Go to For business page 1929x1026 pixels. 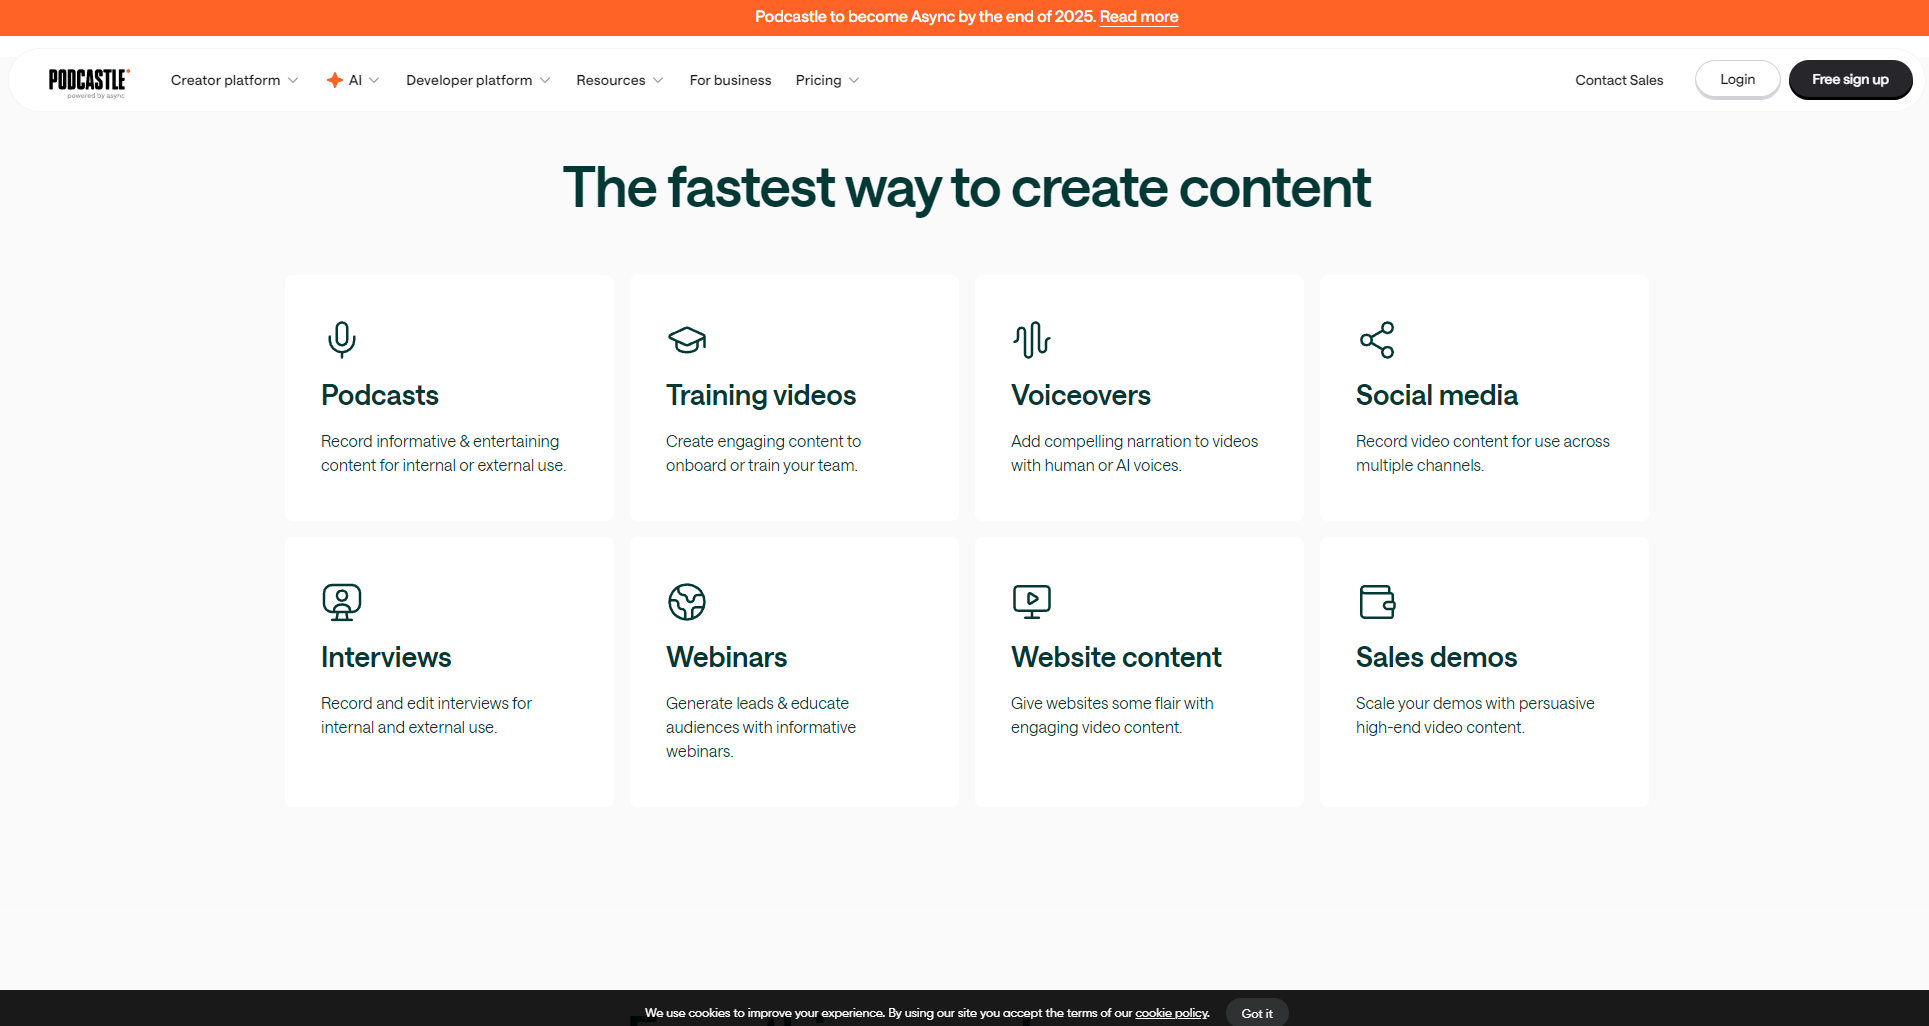point(730,80)
